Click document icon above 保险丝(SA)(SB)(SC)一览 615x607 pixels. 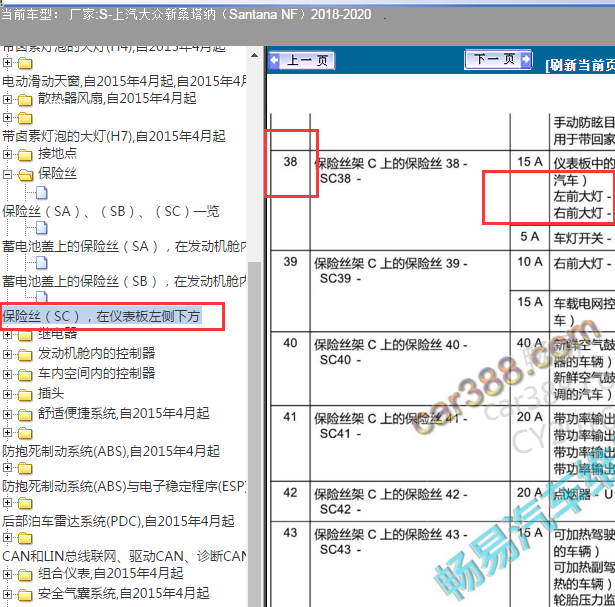click(42, 193)
